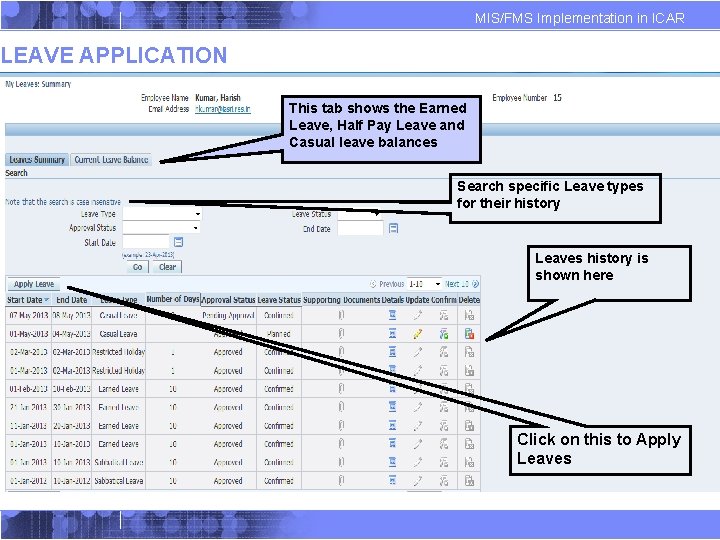
Task: Focus the Start Date input field
Action: tap(146, 242)
